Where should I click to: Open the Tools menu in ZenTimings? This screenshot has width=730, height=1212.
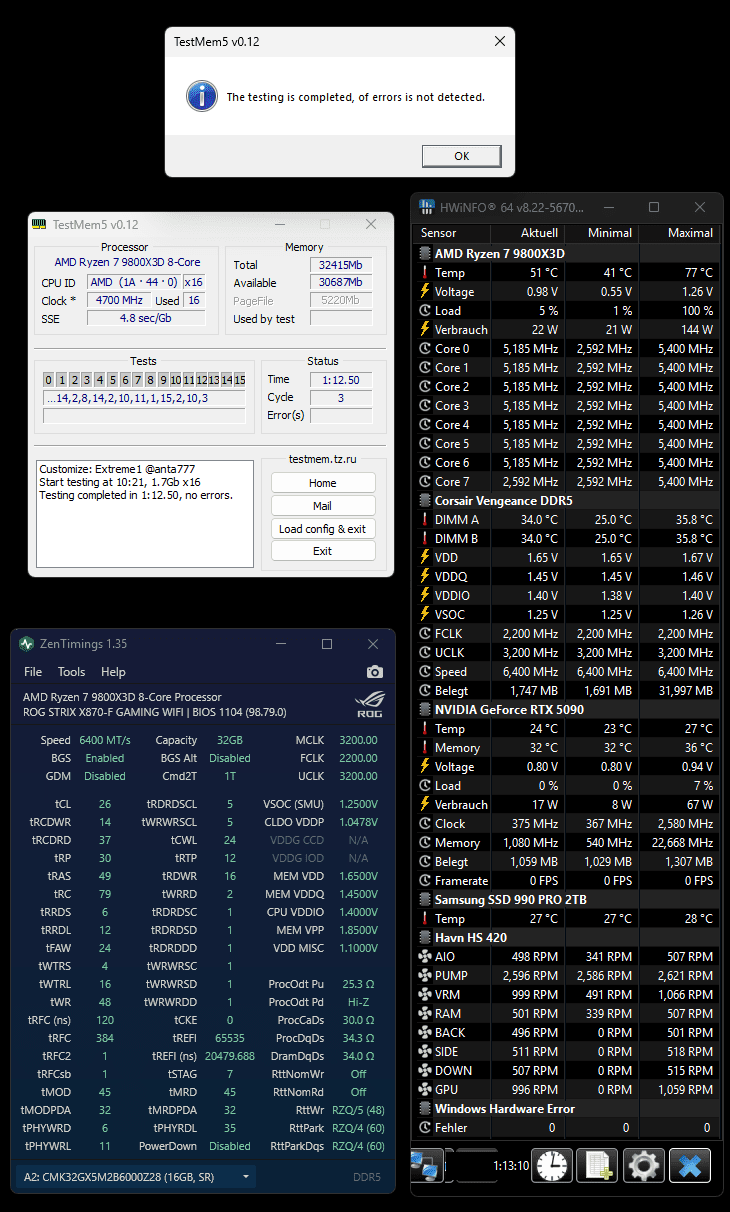[71, 672]
